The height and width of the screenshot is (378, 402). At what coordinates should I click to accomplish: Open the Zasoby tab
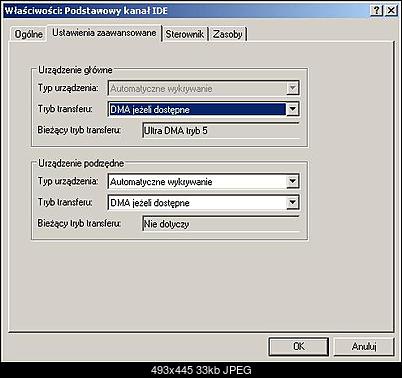[228, 34]
